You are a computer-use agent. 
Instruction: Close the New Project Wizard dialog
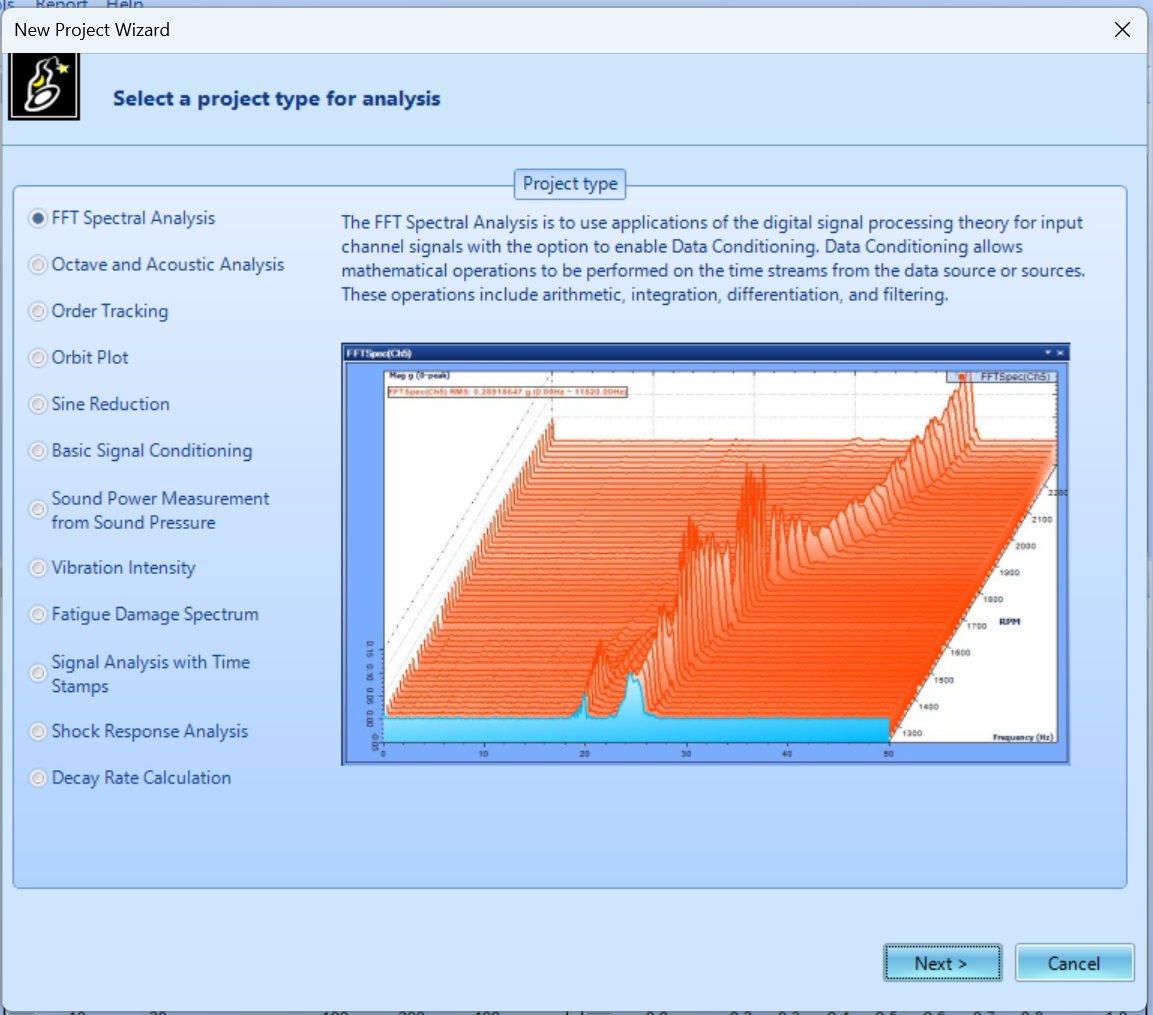1122,30
